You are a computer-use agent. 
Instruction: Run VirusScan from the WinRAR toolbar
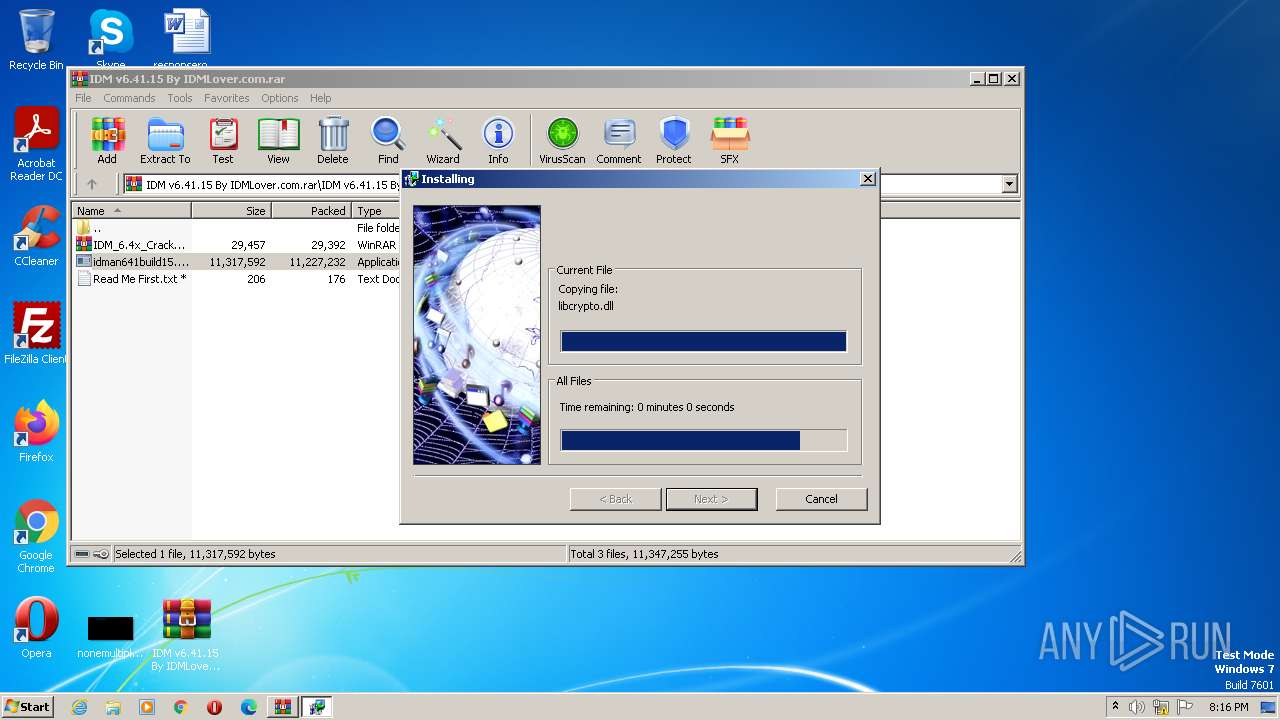coord(562,141)
